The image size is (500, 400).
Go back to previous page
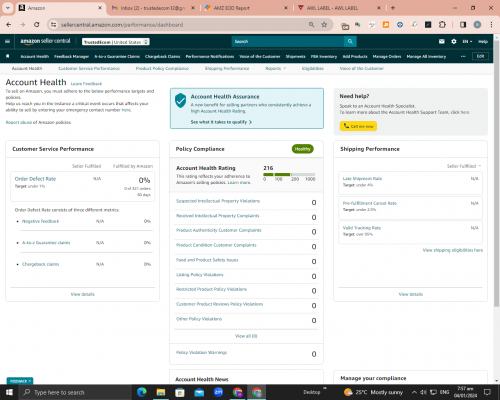click(x=9, y=25)
